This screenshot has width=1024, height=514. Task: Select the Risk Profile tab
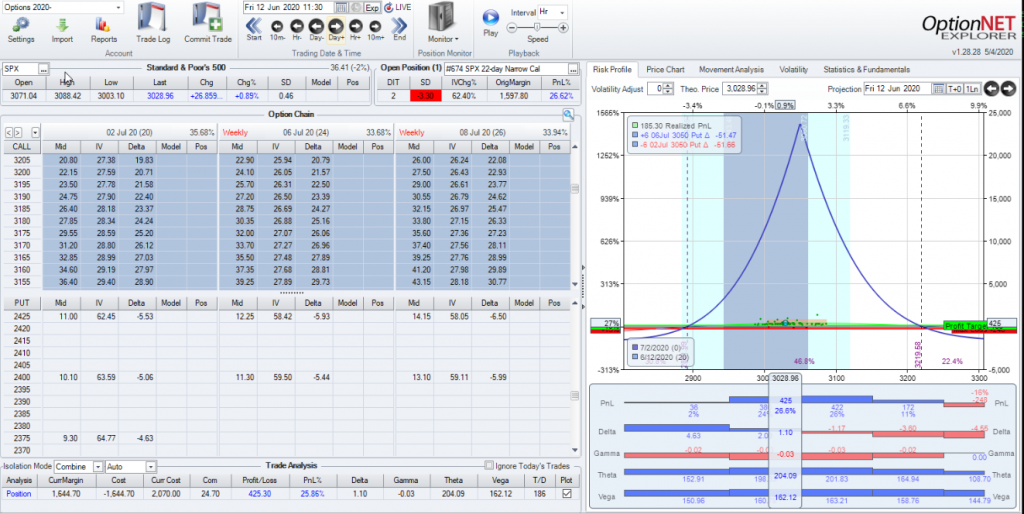pos(612,69)
